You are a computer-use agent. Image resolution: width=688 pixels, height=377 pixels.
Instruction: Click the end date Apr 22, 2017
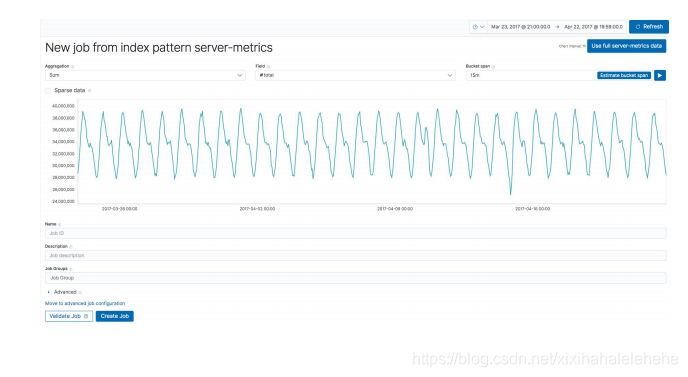pyautogui.click(x=593, y=27)
